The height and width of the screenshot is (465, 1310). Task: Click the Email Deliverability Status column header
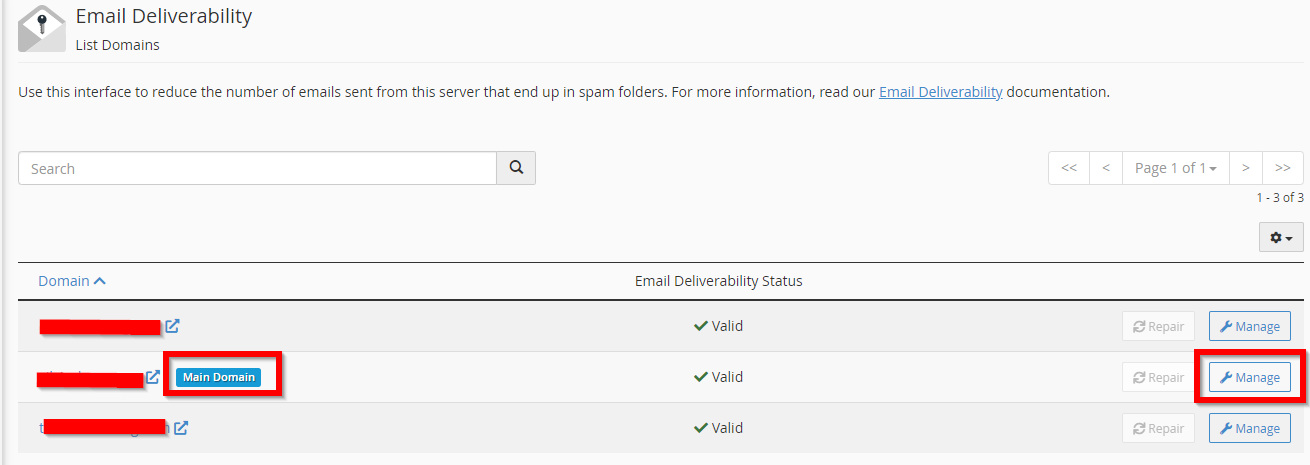(x=718, y=281)
